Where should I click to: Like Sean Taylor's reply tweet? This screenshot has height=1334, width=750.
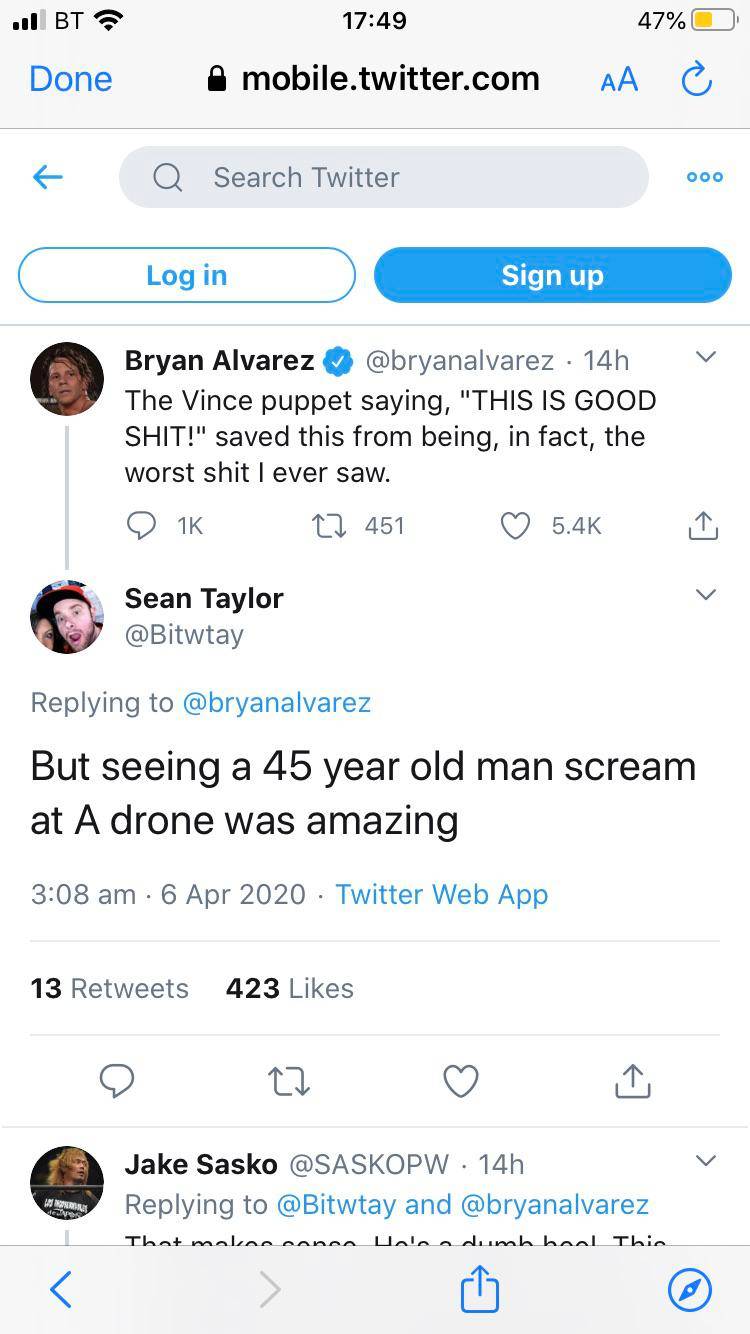pyautogui.click(x=461, y=1080)
